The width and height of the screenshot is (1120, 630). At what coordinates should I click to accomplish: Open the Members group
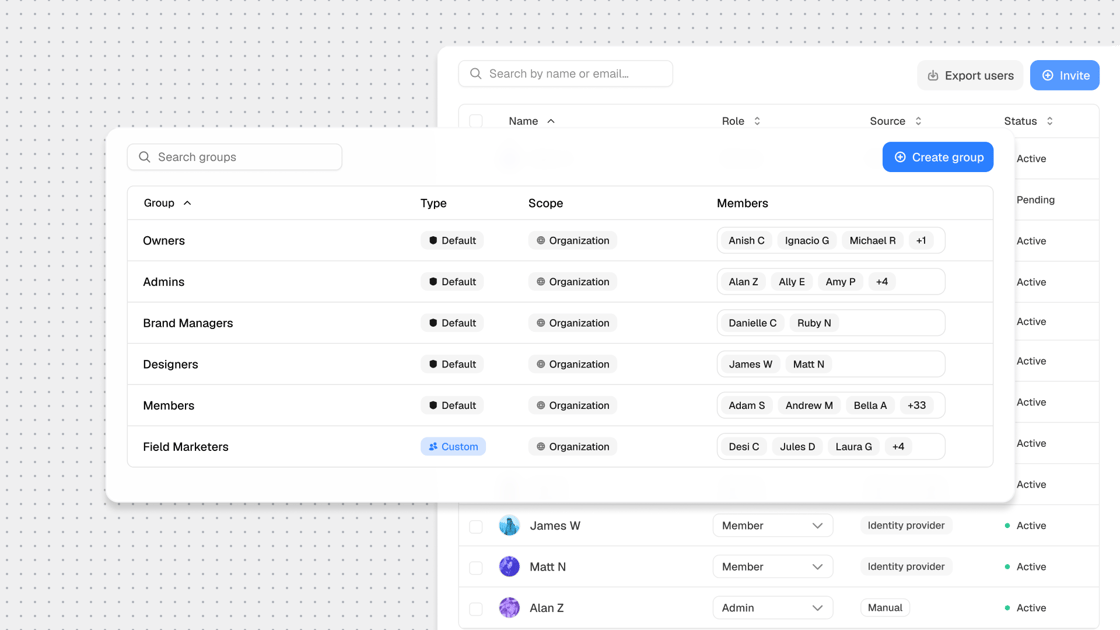coord(169,405)
